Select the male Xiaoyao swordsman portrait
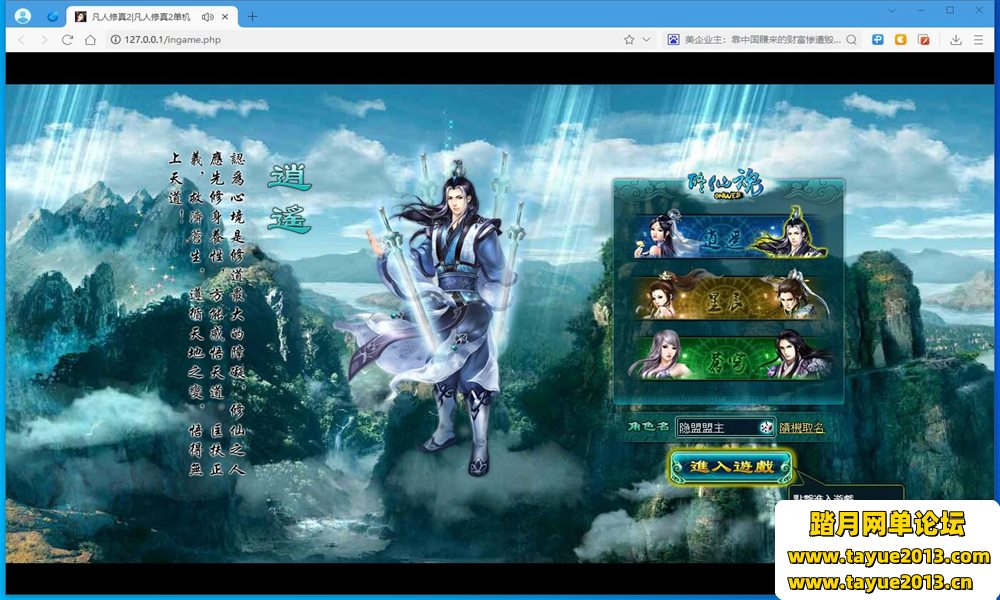1000x600 pixels. (798, 234)
